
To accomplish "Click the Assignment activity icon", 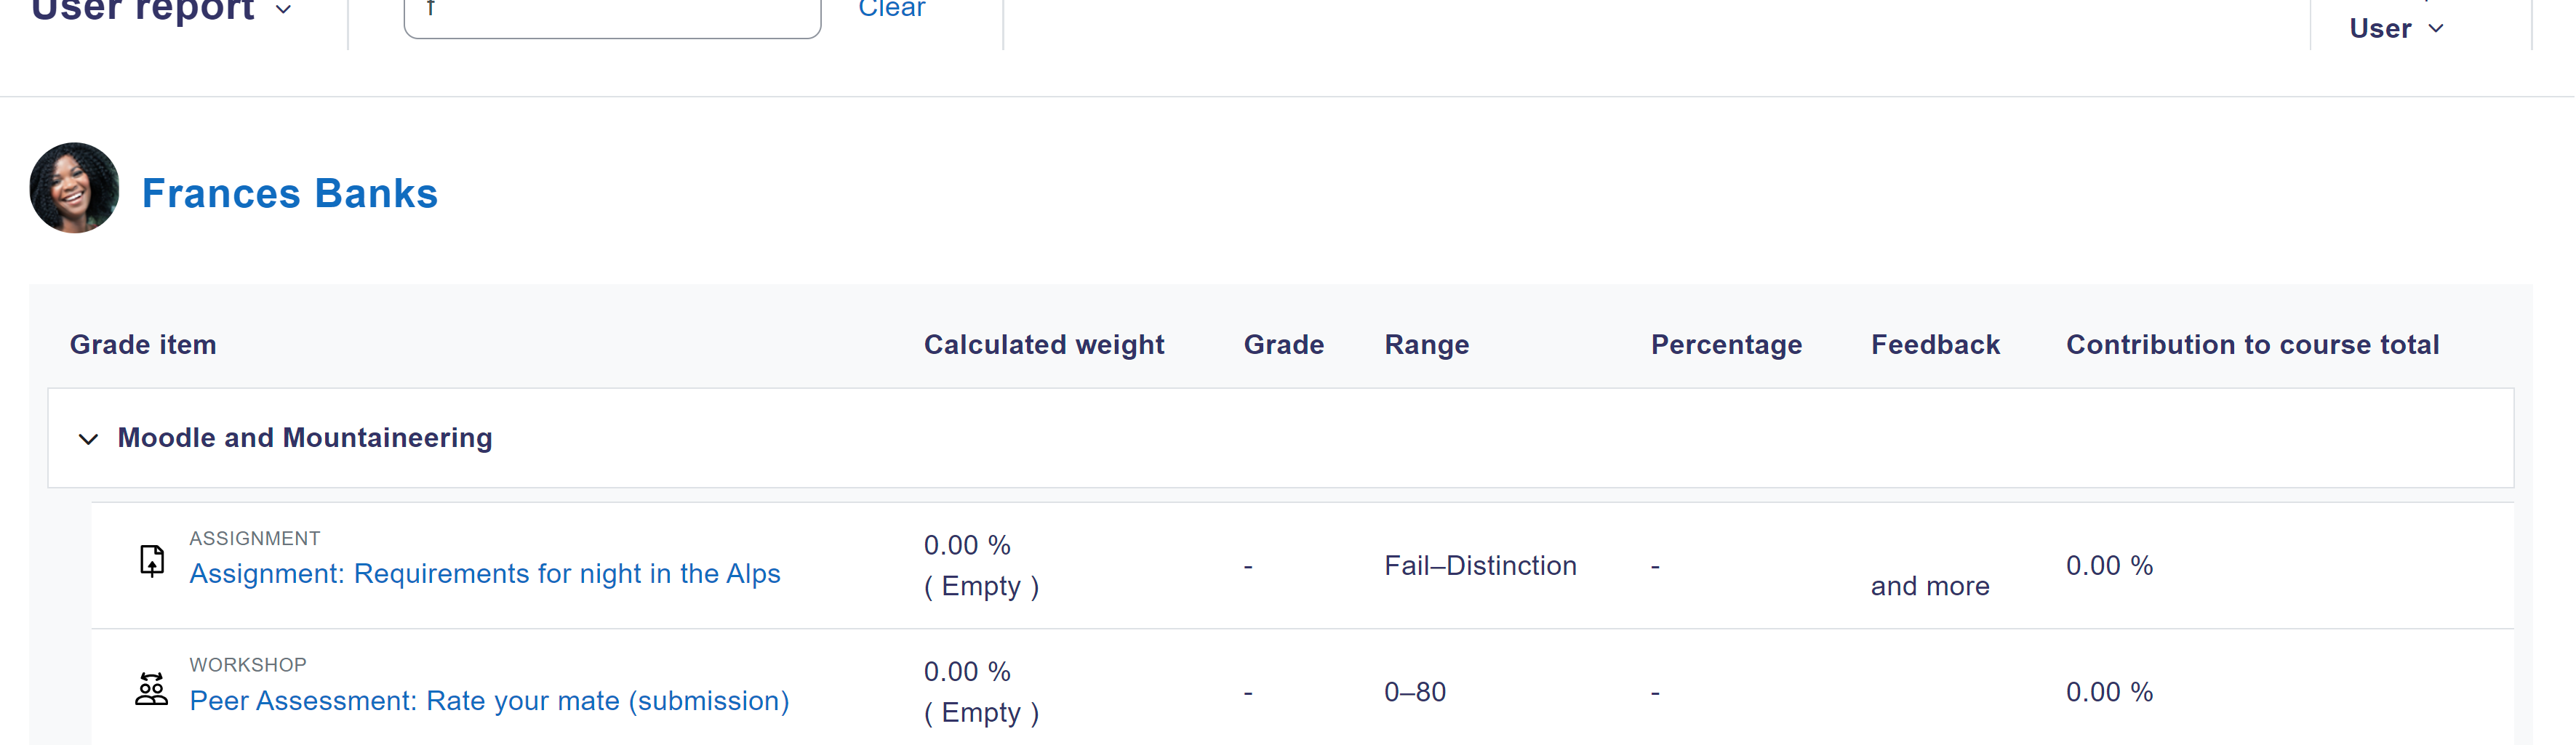I will (x=152, y=561).
